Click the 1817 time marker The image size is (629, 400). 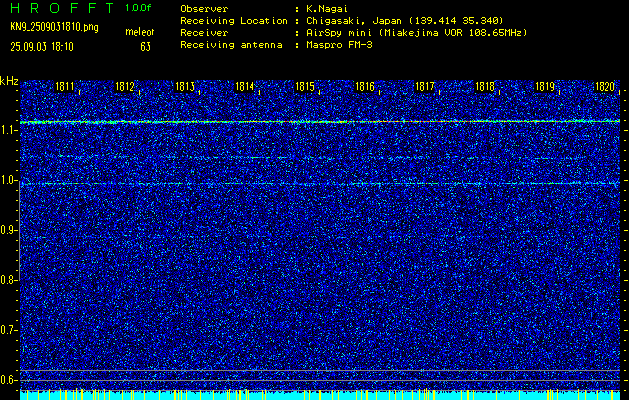(425, 87)
